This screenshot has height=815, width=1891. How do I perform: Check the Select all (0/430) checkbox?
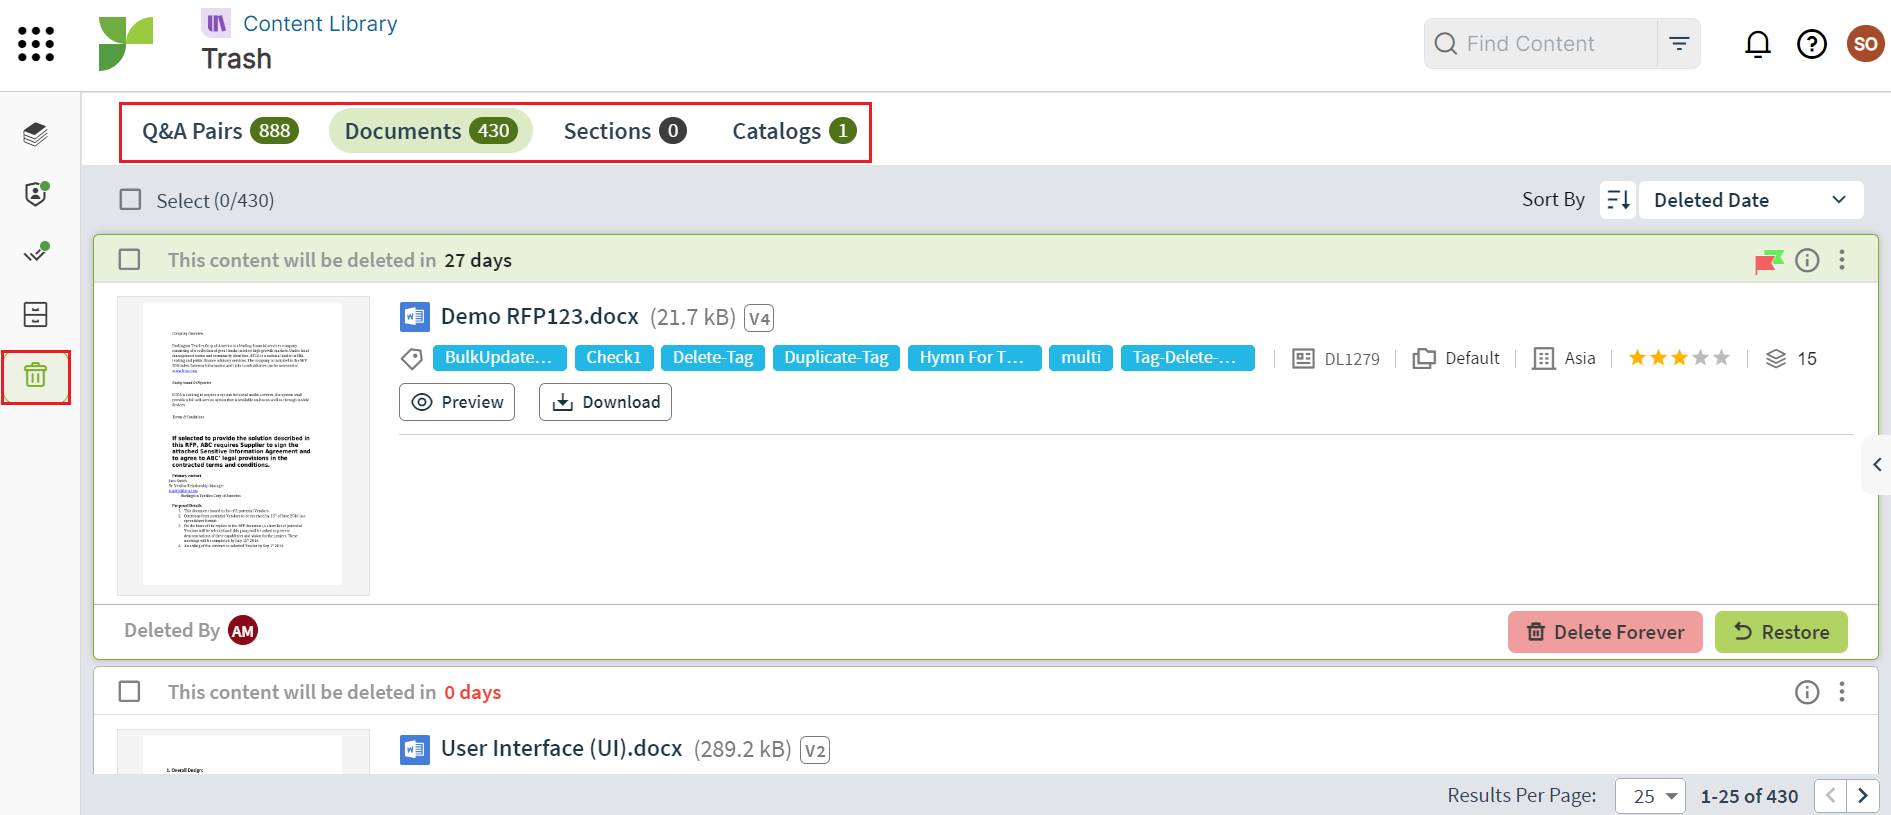pyautogui.click(x=130, y=200)
